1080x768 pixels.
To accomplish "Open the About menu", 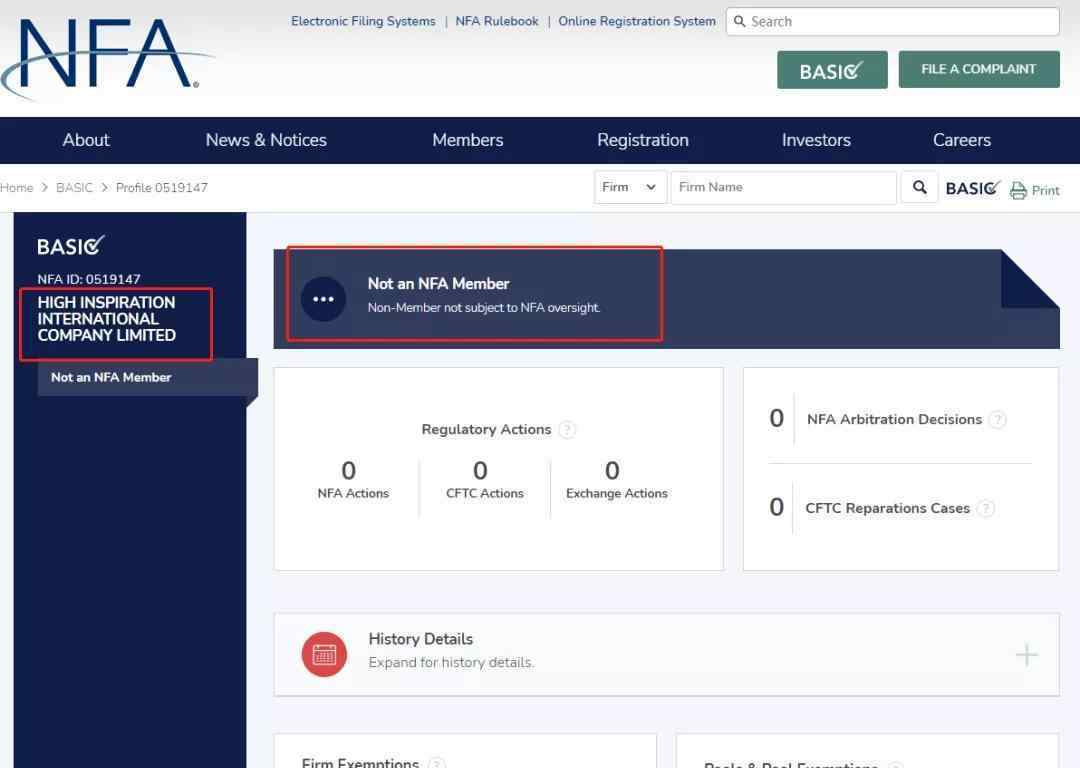I will tap(86, 140).
